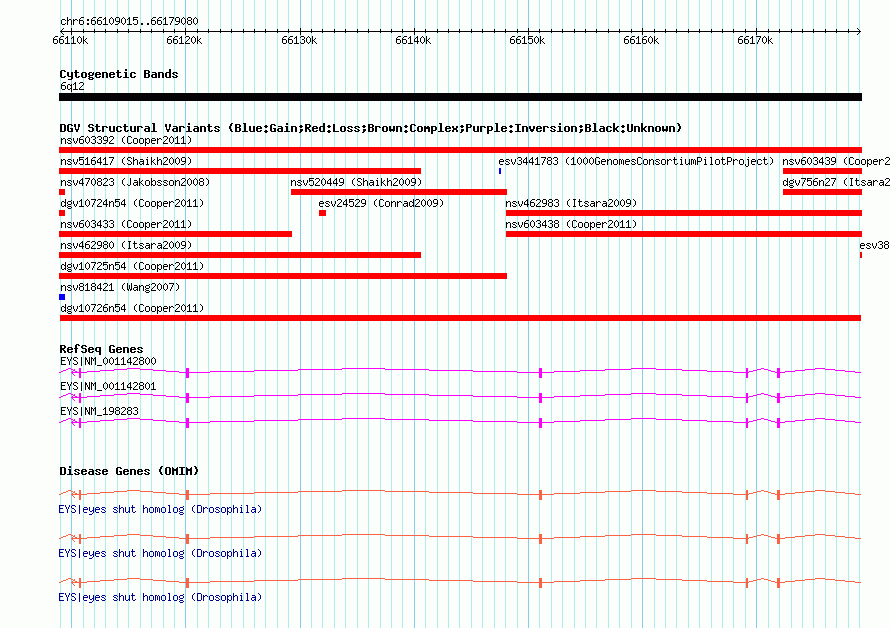Click the Disease Genes (OMIM) track title
890x628 pixels.
[129, 471]
